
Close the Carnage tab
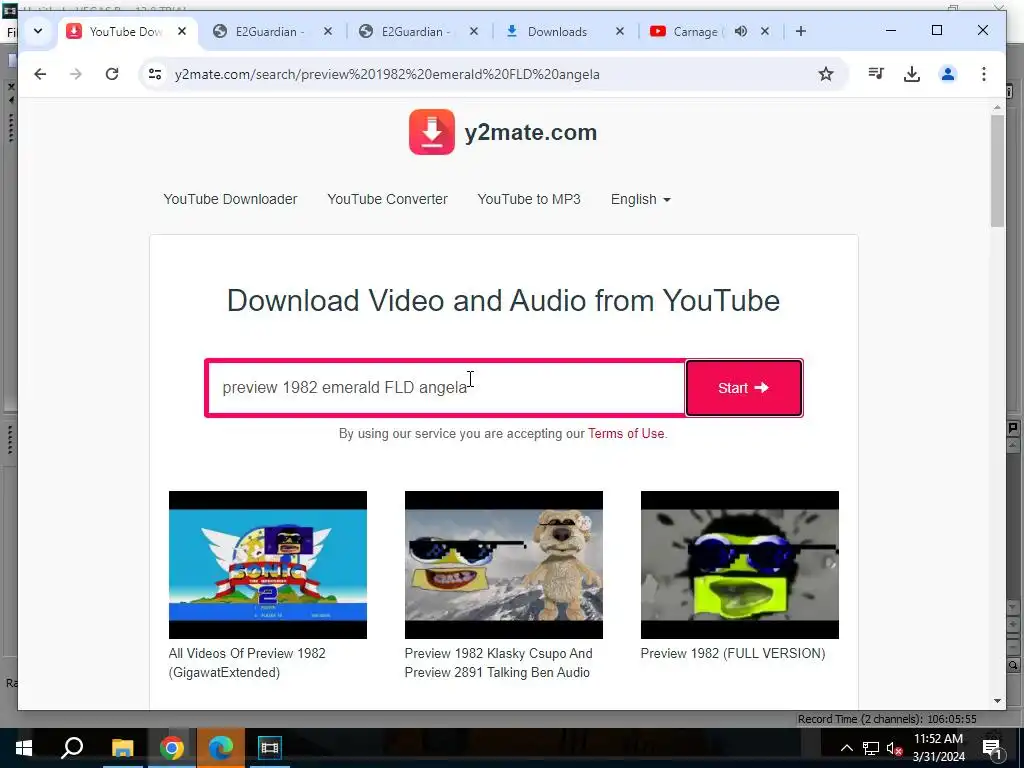pyautogui.click(x=765, y=31)
